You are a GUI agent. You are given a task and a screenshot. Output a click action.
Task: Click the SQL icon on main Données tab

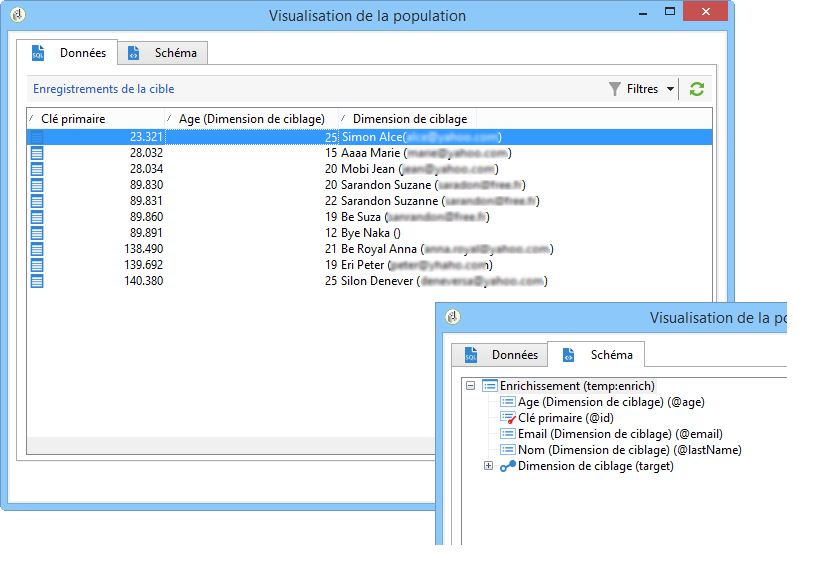pos(38,53)
